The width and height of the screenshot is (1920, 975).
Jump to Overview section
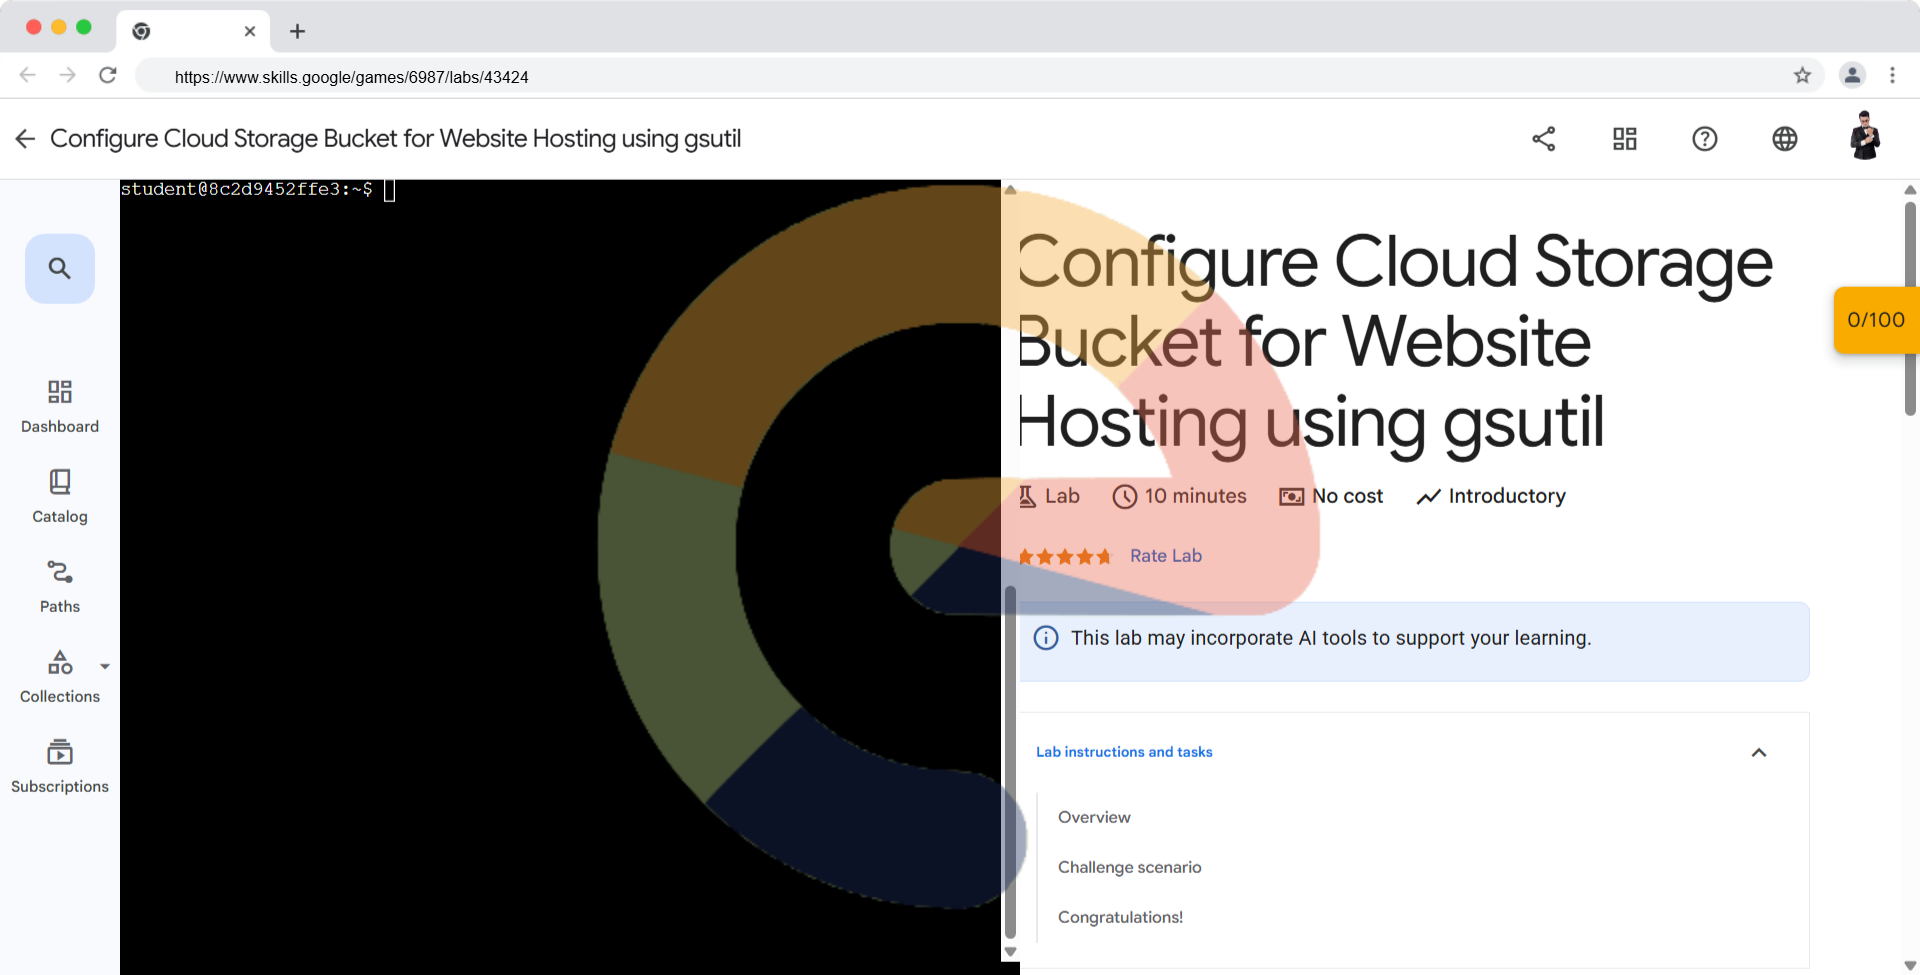tap(1094, 817)
